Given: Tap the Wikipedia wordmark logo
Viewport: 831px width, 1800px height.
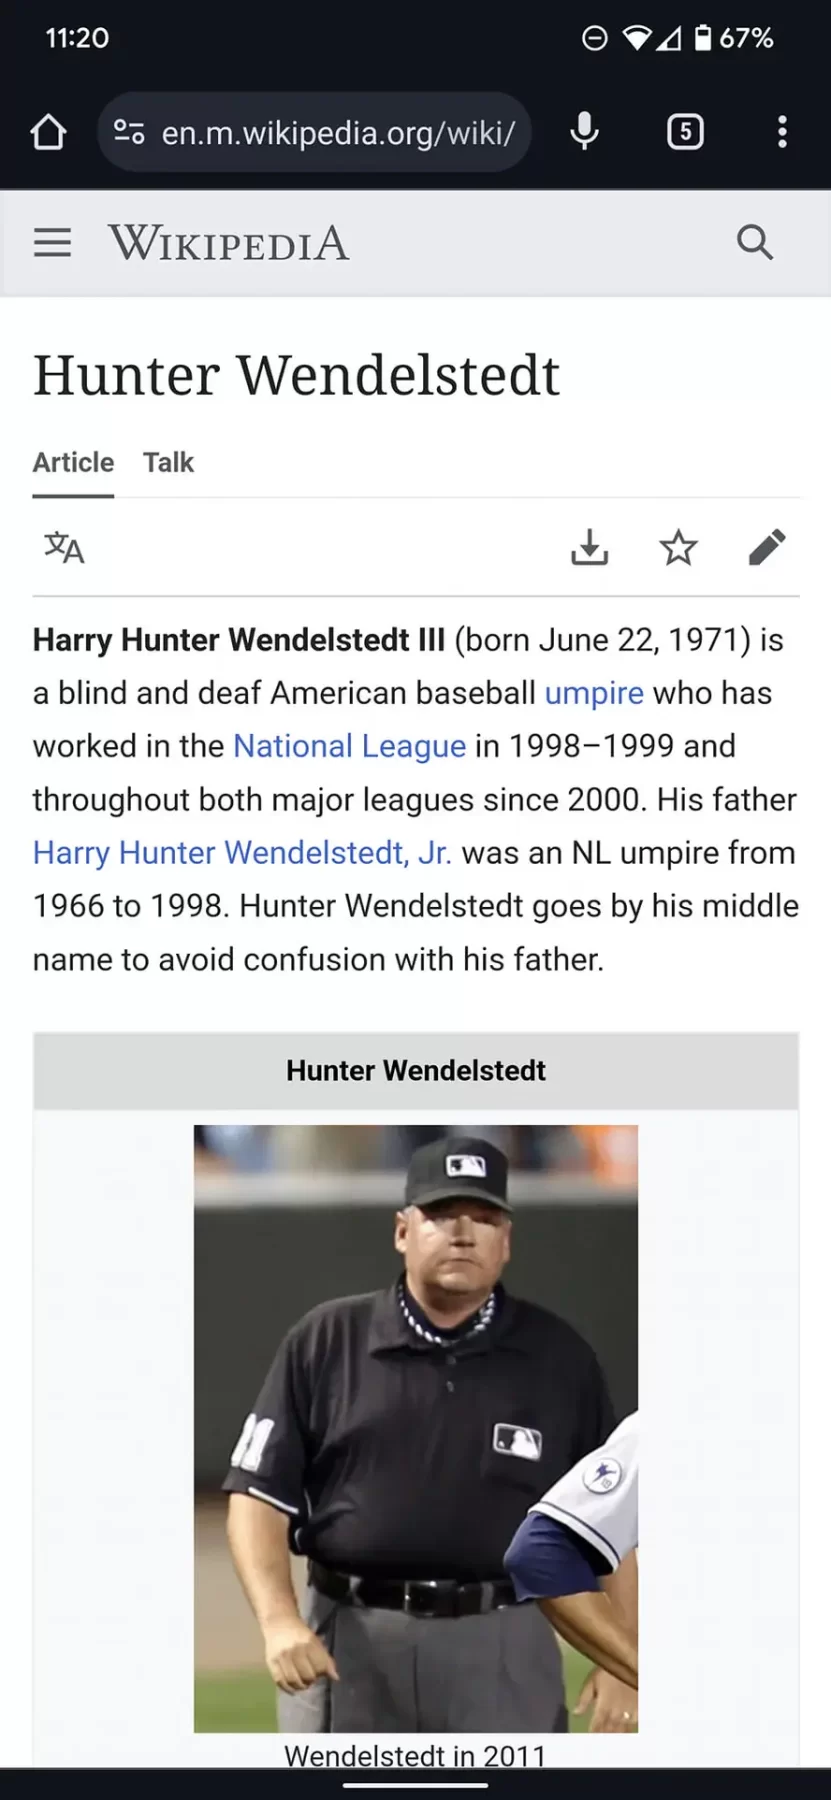Looking at the screenshot, I should click(x=229, y=243).
